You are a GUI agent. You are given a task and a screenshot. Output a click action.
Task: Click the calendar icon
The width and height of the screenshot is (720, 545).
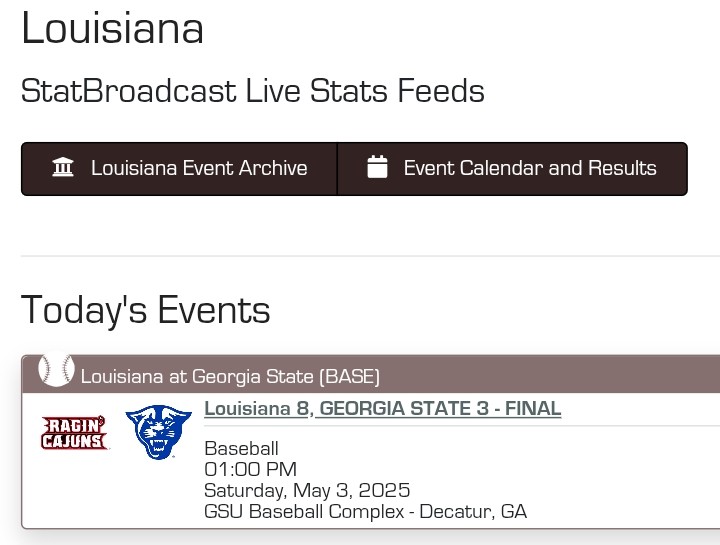pyautogui.click(x=377, y=167)
